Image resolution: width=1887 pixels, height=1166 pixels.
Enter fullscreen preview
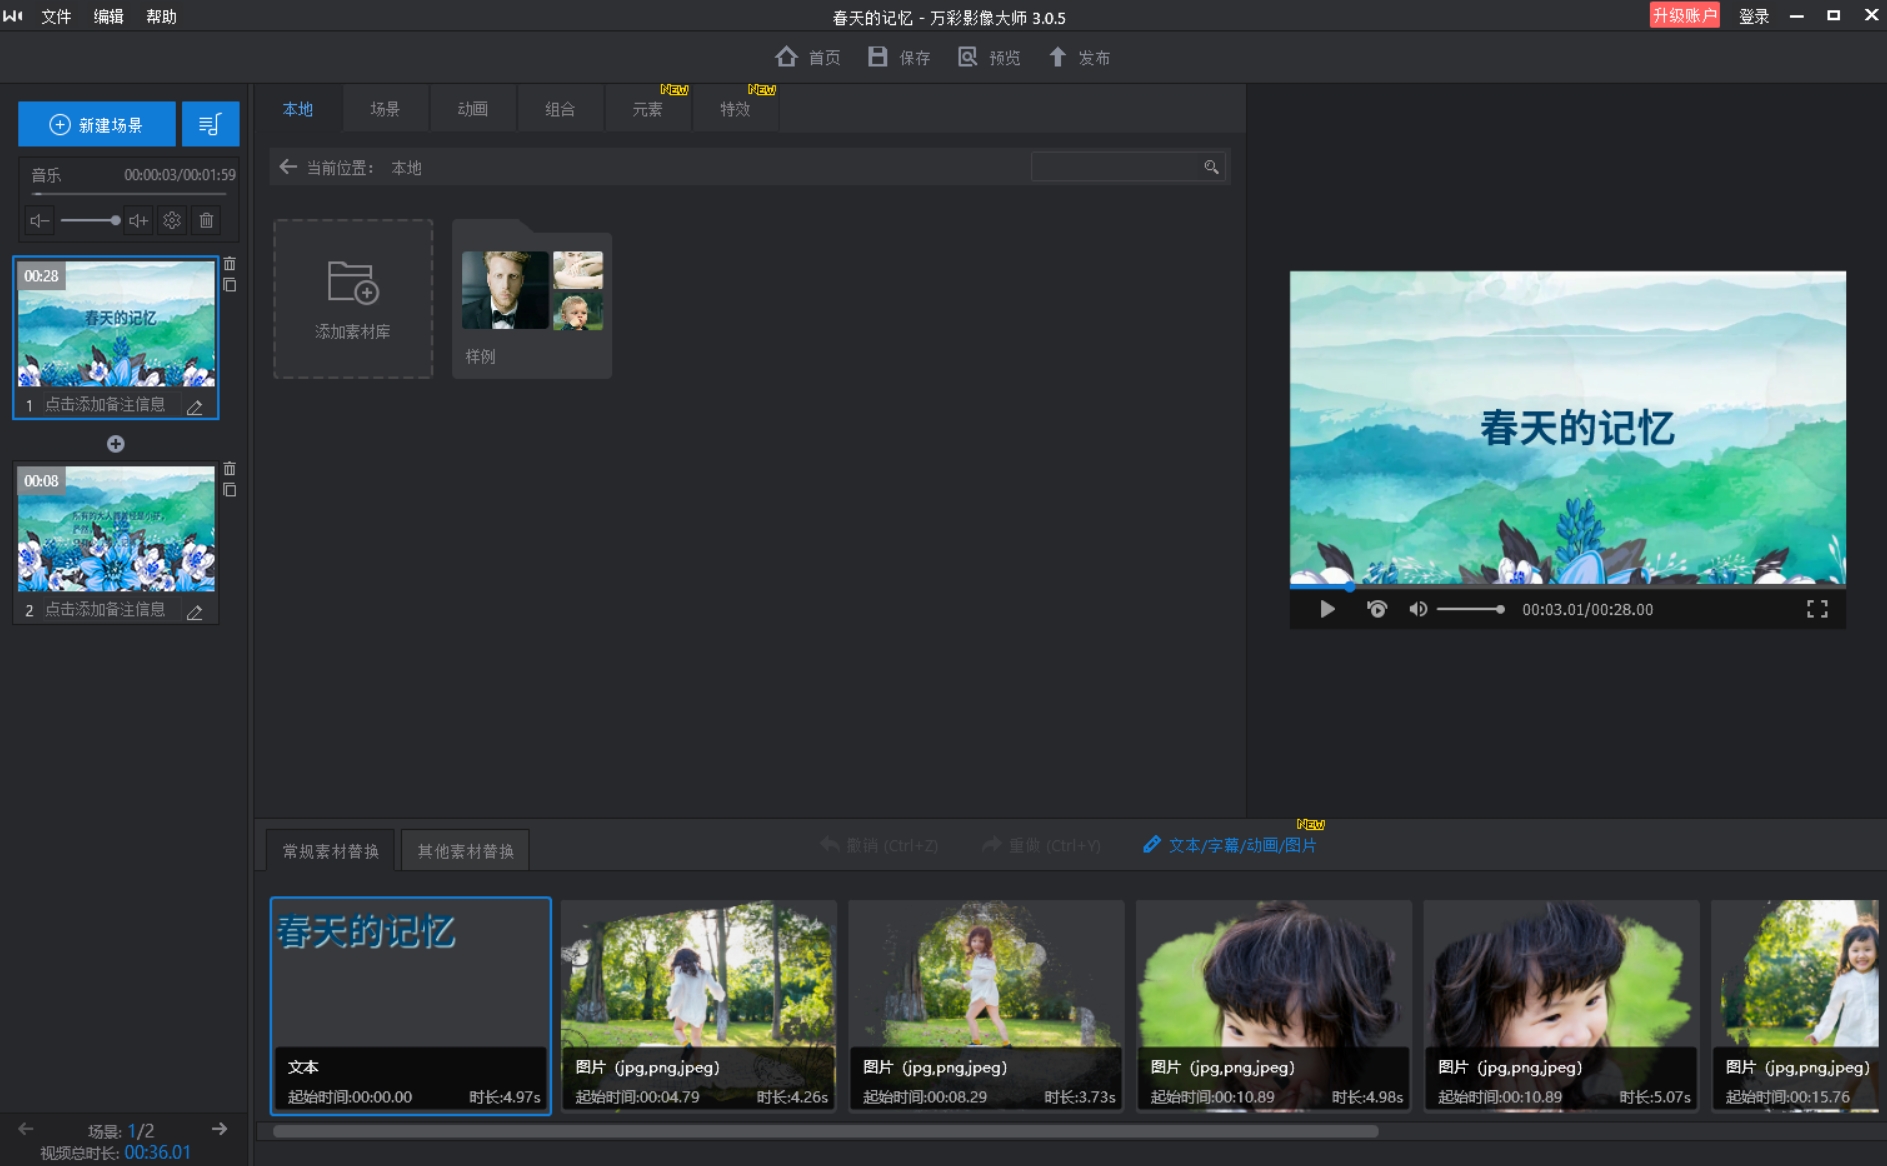click(1817, 609)
